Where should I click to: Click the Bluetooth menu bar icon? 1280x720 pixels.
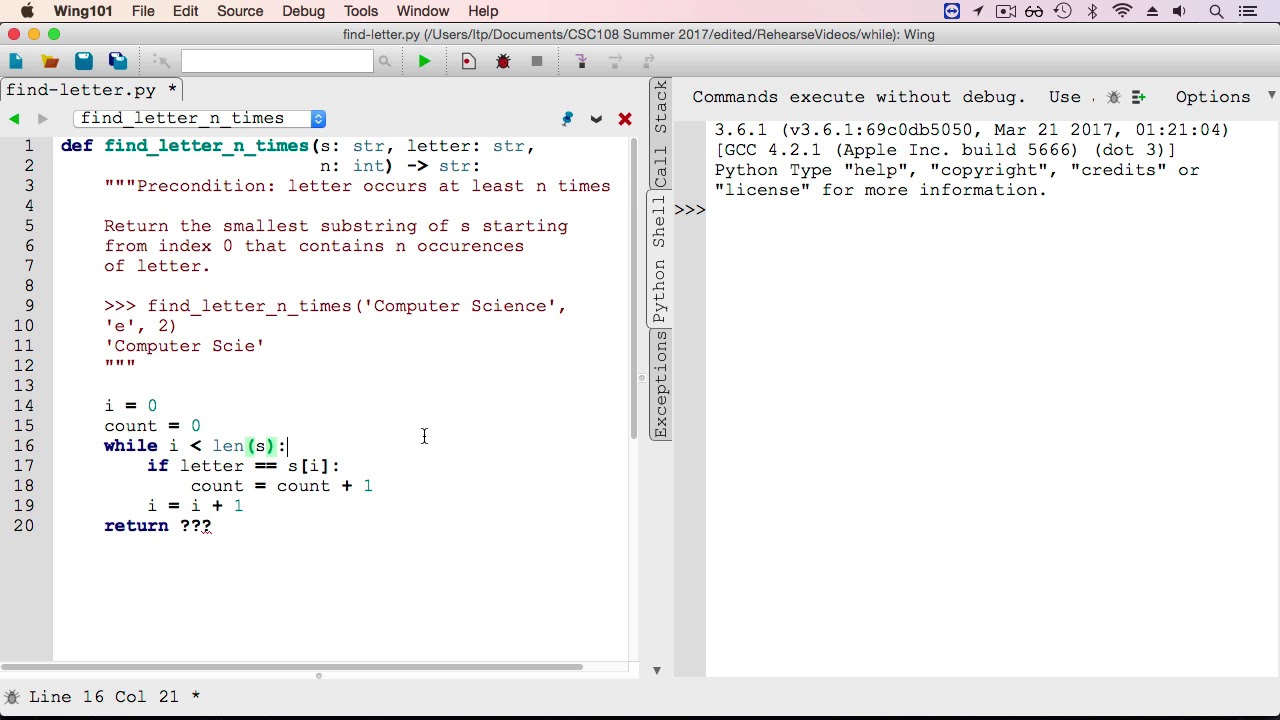1093,11
